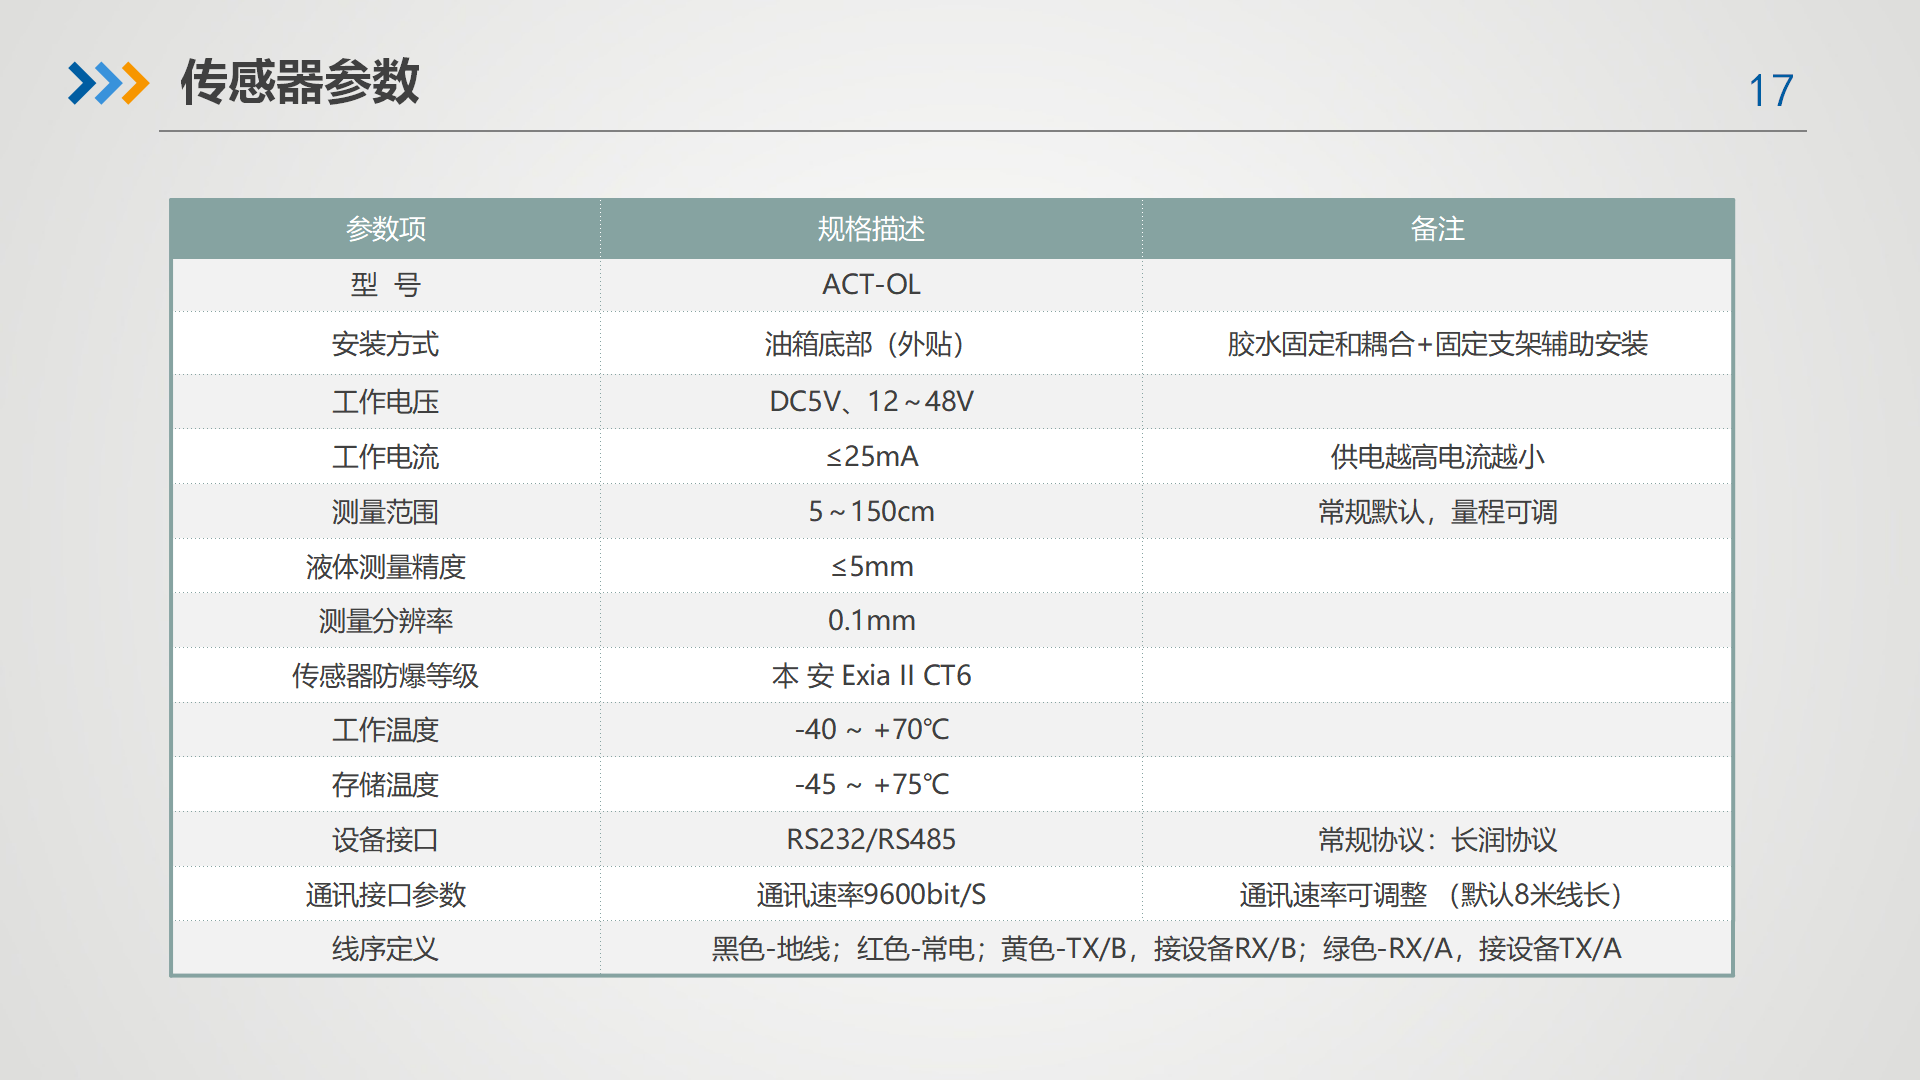This screenshot has height=1080, width=1920.
Task: Click the model value ACT-OL
Action: pyautogui.click(x=871, y=285)
